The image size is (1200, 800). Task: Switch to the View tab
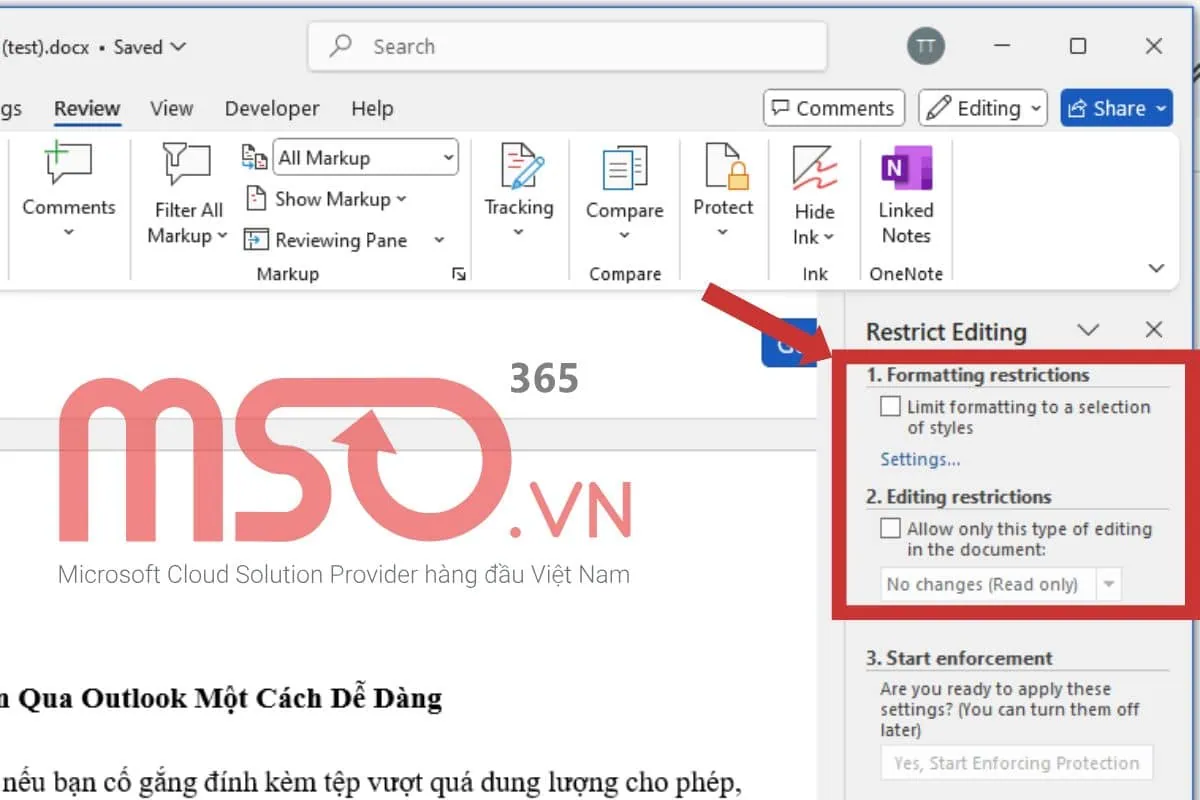pos(171,108)
